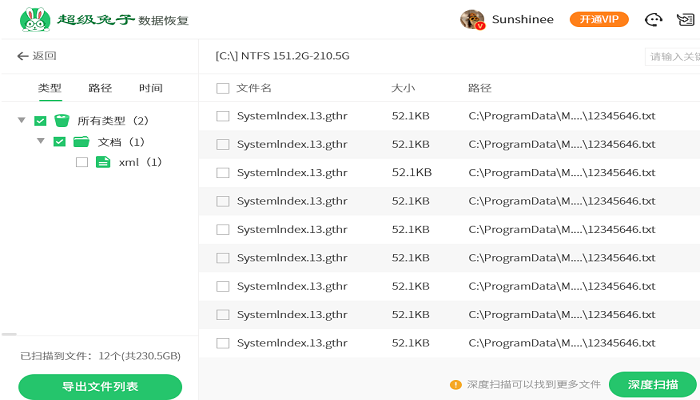Click the Super Rabbit logo icon
Image resolution: width=700 pixels, height=400 pixels.
(x=36, y=19)
